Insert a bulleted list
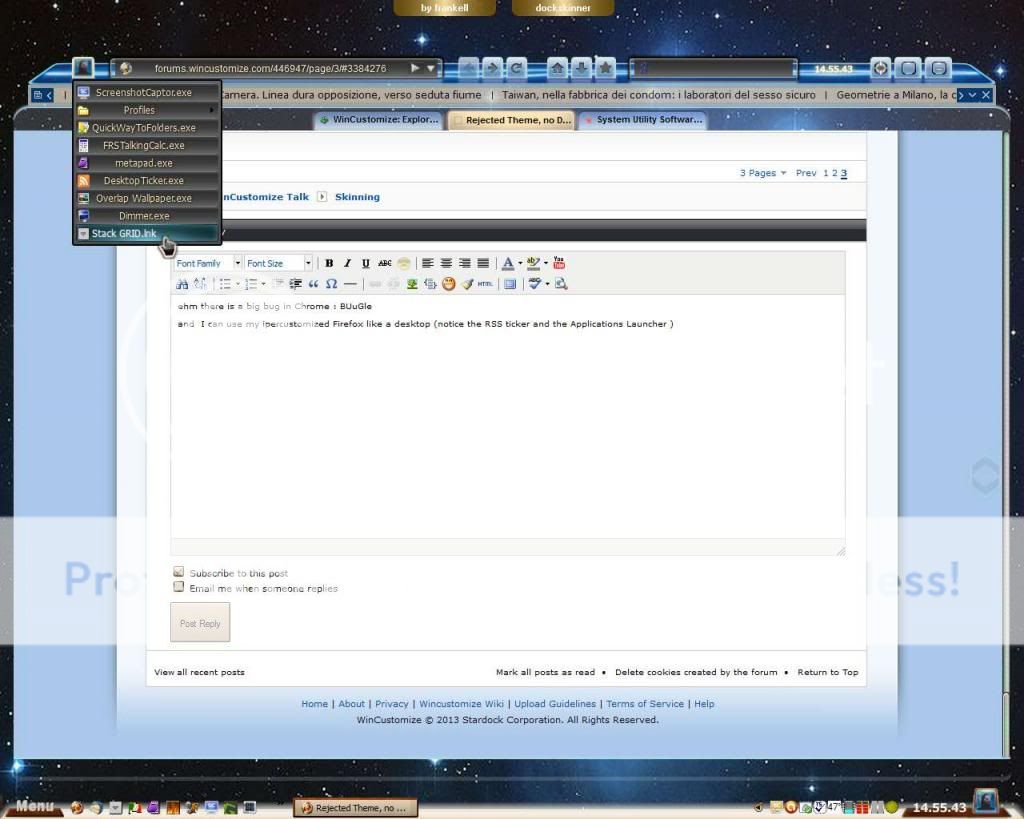Screen dimensions: 1024x819 (225, 283)
